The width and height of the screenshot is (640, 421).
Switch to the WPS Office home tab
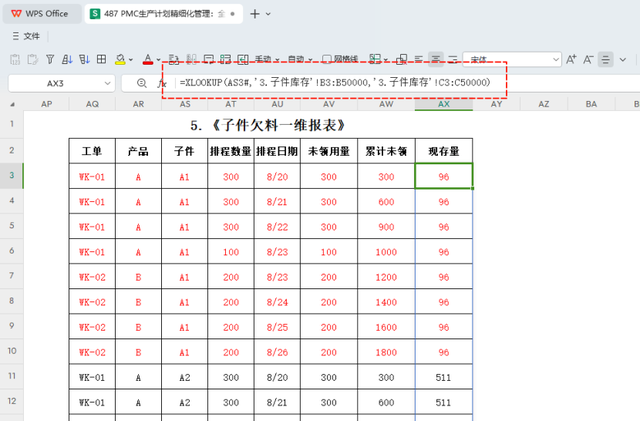point(41,13)
